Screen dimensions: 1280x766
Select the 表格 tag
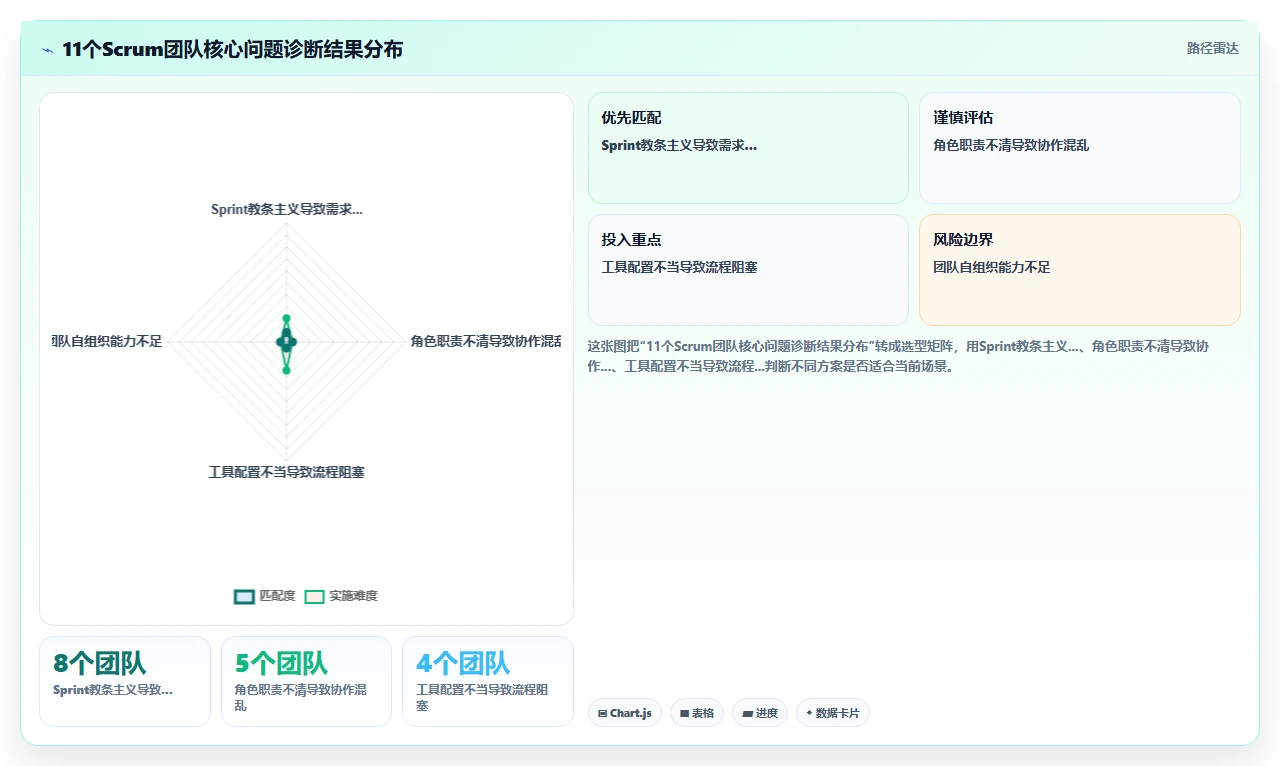pyautogui.click(x=697, y=713)
